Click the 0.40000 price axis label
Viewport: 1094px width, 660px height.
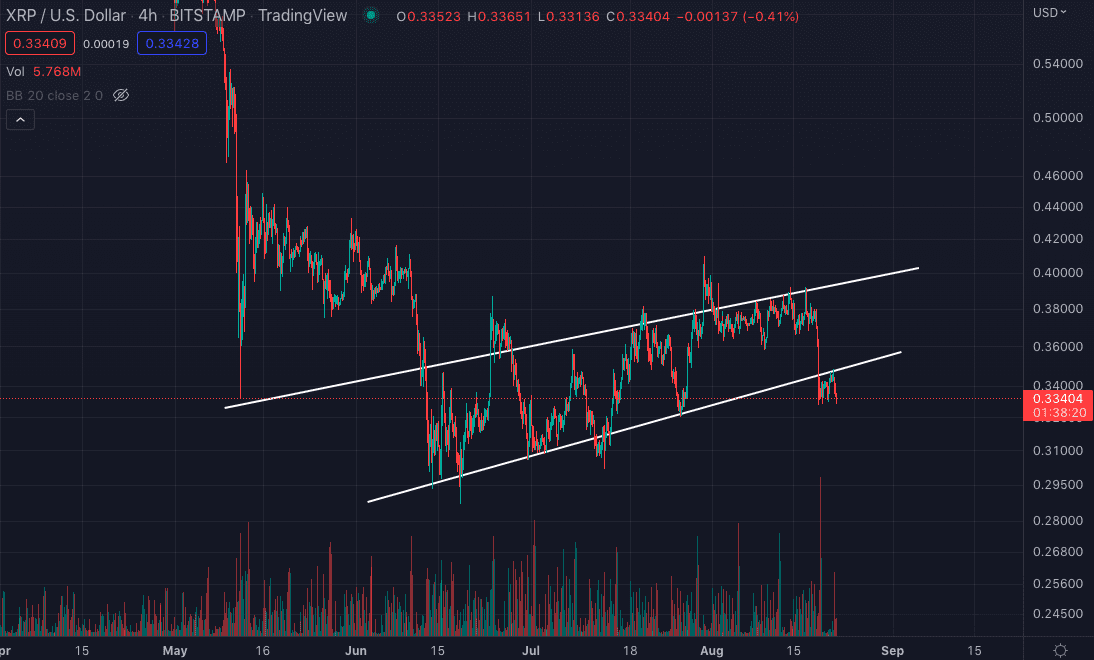coord(1058,273)
